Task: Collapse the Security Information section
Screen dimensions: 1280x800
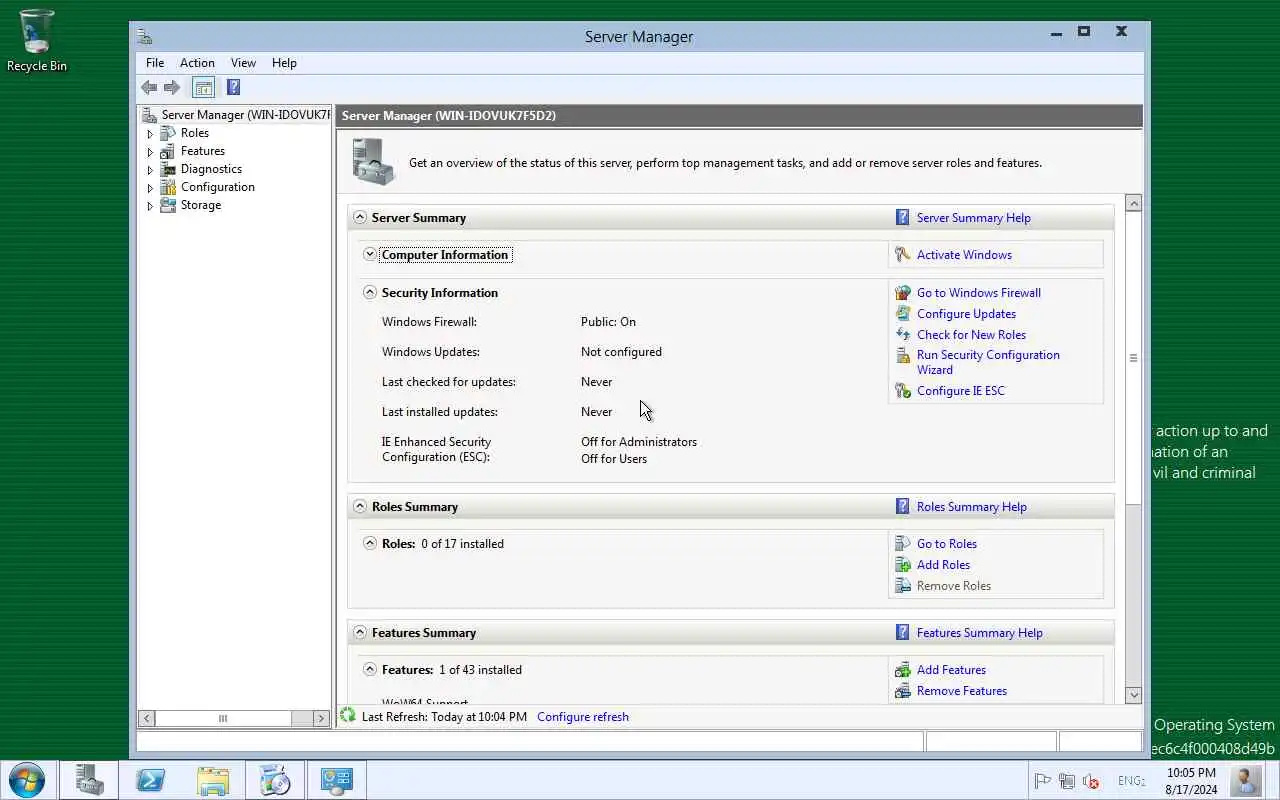Action: [x=370, y=292]
